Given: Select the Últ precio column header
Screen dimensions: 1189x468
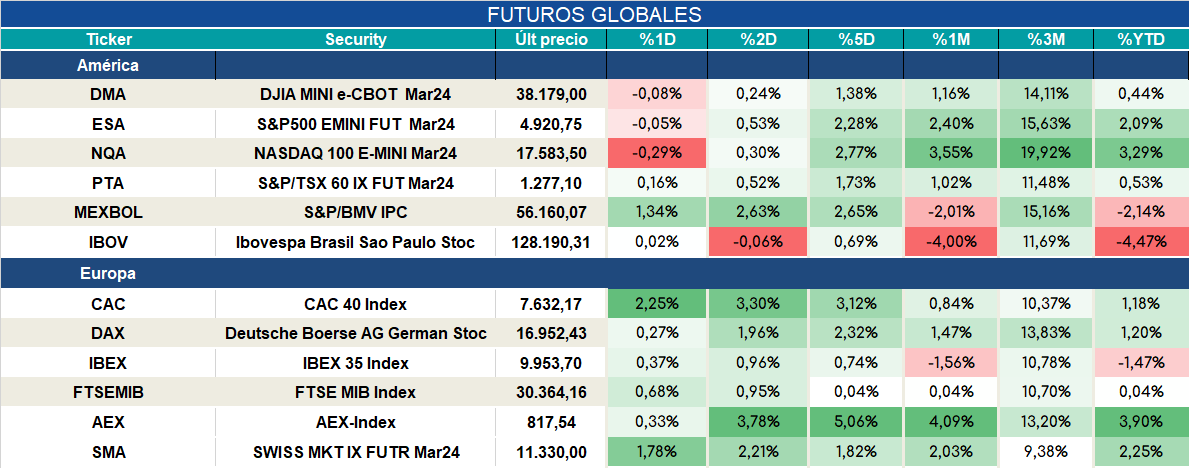Looking at the screenshot, I should pos(551,40).
